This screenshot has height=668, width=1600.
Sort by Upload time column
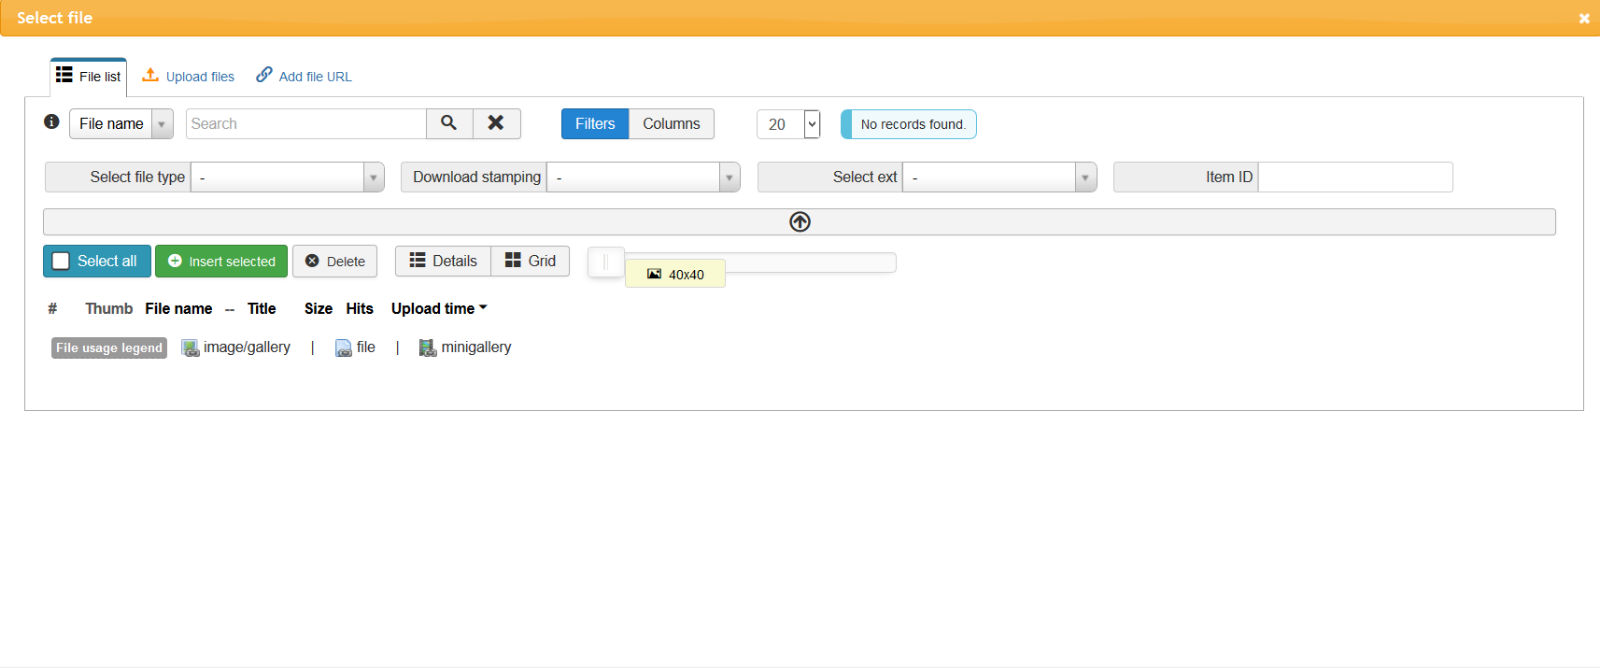pyautogui.click(x=439, y=309)
